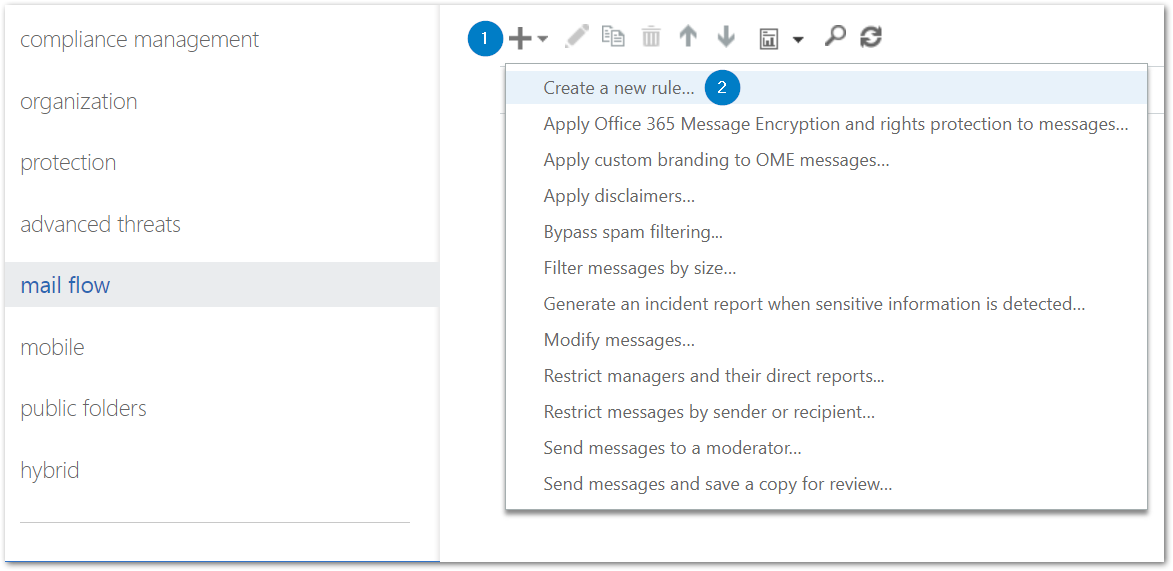Open mobile section
The height and width of the screenshot is (571, 1173).
(52, 347)
